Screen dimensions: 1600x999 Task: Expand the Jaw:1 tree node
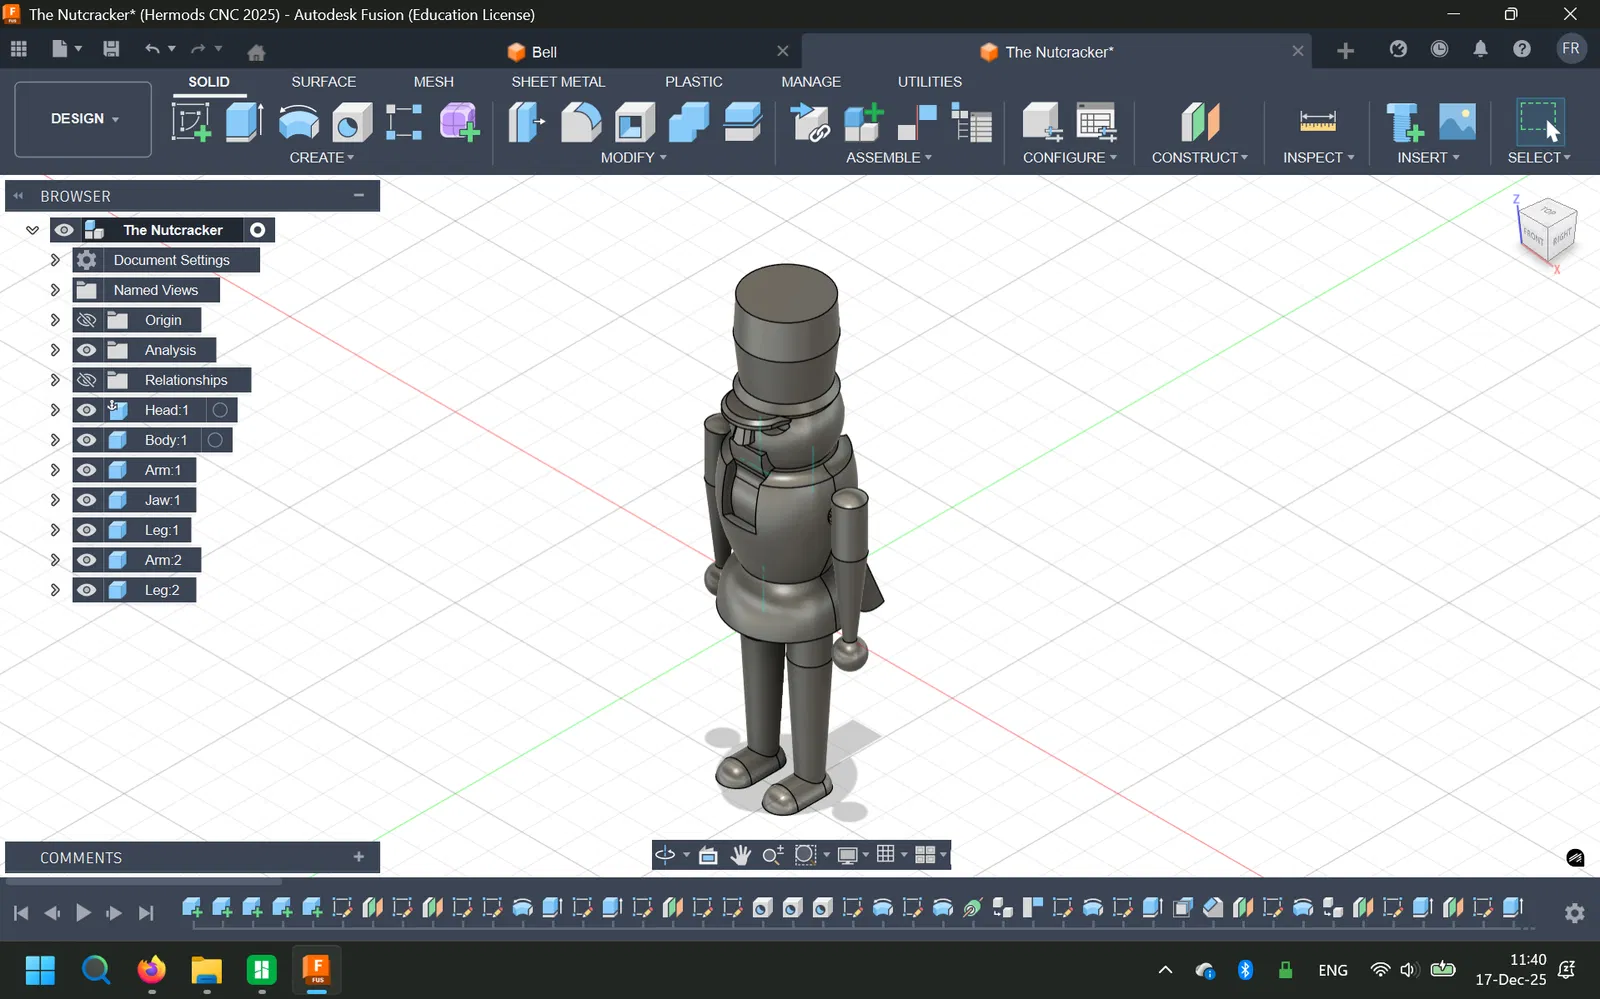pyautogui.click(x=55, y=500)
